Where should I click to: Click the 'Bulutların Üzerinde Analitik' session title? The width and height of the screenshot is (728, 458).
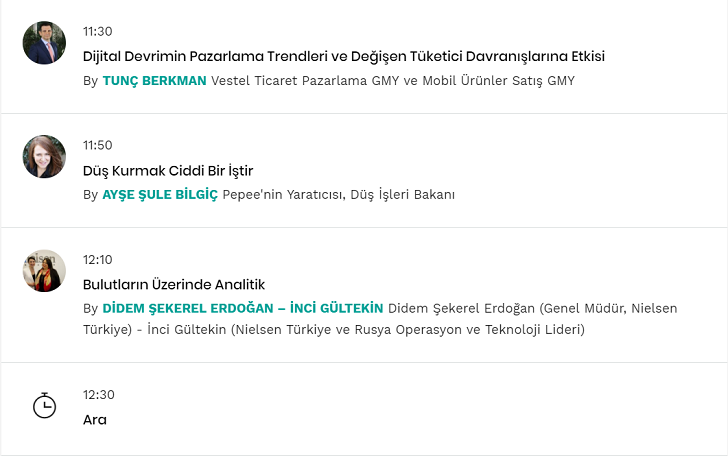[x=174, y=284]
